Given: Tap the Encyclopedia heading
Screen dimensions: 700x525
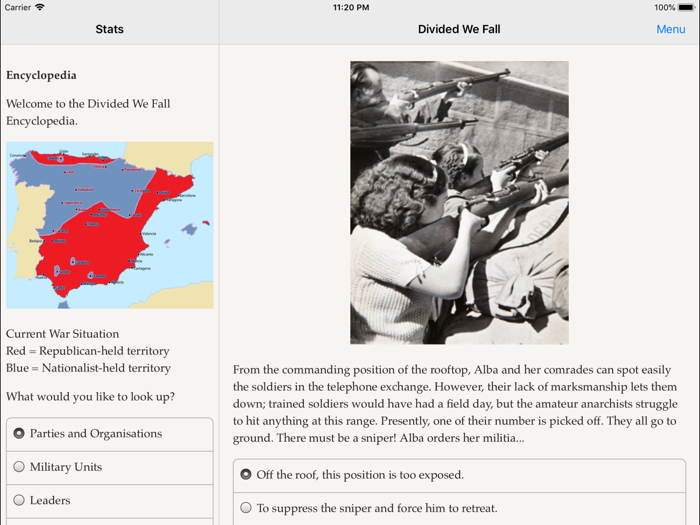Looking at the screenshot, I should 41,75.
